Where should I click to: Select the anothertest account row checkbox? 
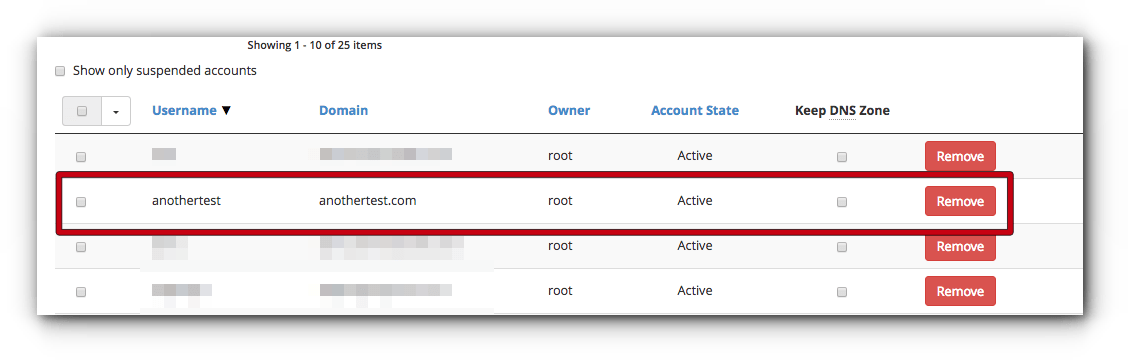81,202
